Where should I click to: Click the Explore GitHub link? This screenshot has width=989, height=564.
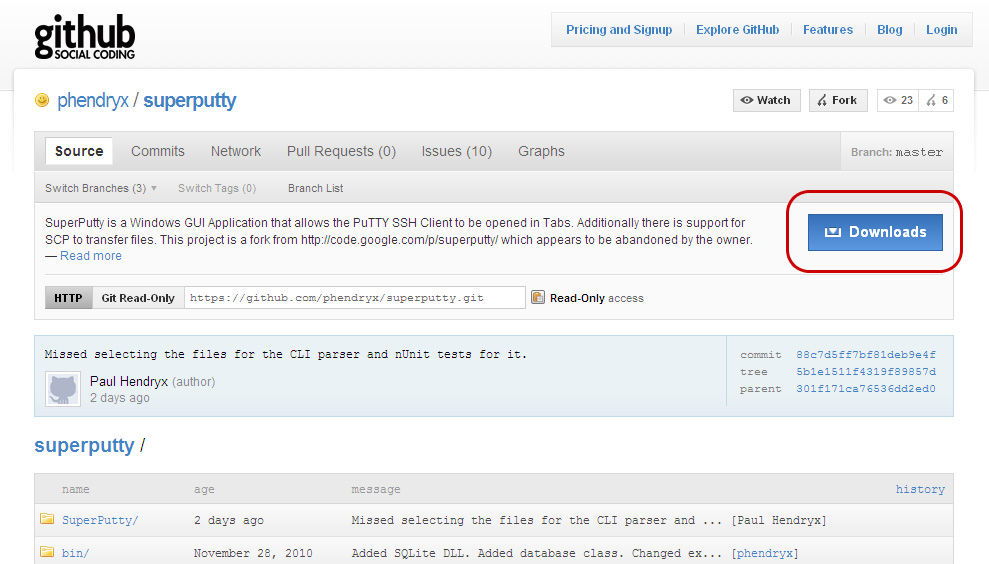[737, 30]
